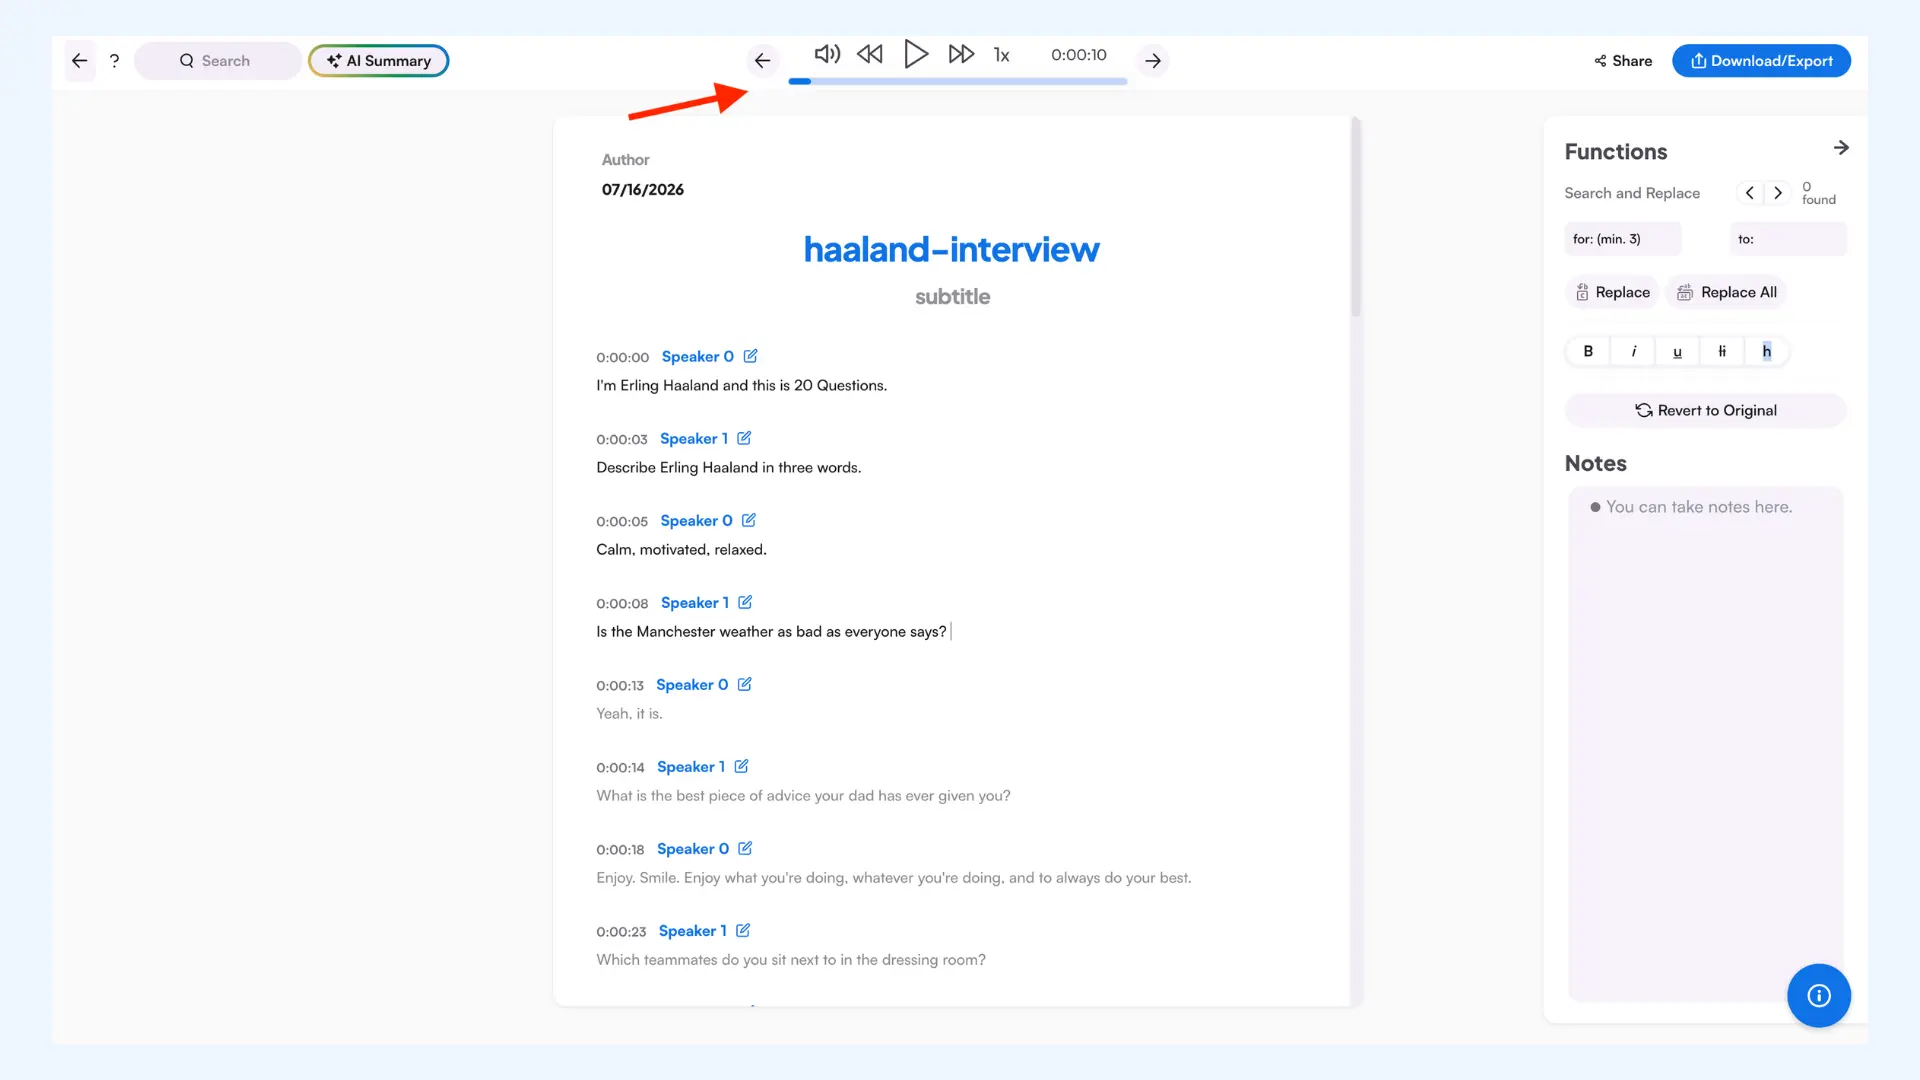Edit Speaker 0 name at 0:00:13
Viewport: 1920px width, 1080px height.
click(x=744, y=684)
